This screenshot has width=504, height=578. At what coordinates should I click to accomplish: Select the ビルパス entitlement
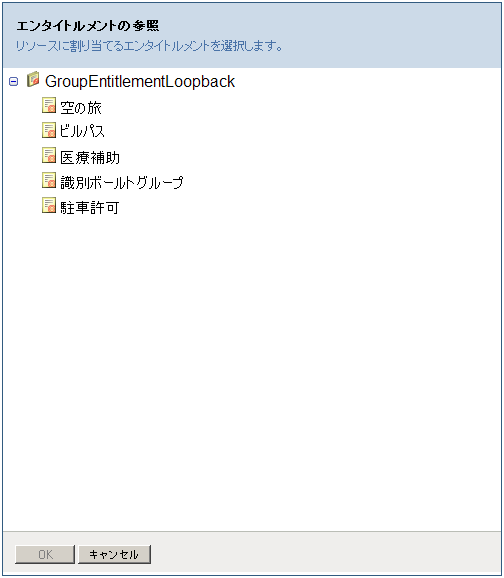(82, 131)
